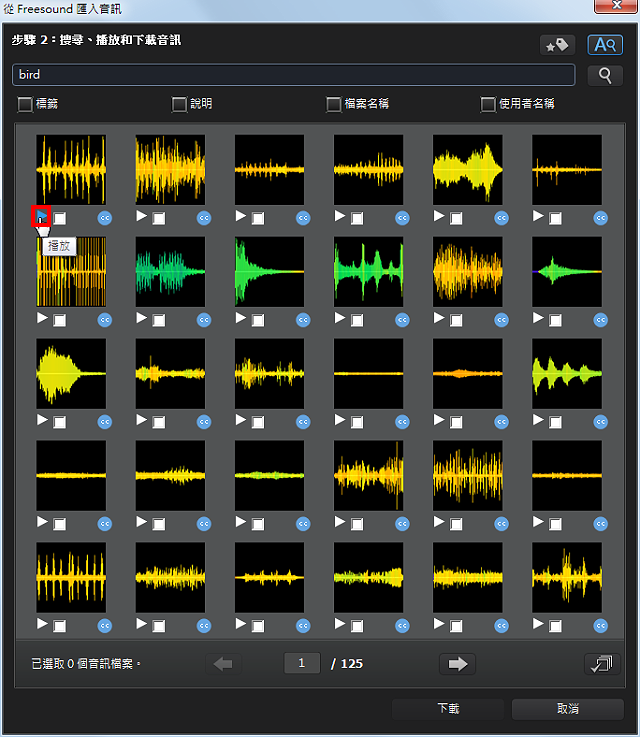
Task: Select the waveform thumbnail in row three, column six
Action: pos(567,374)
